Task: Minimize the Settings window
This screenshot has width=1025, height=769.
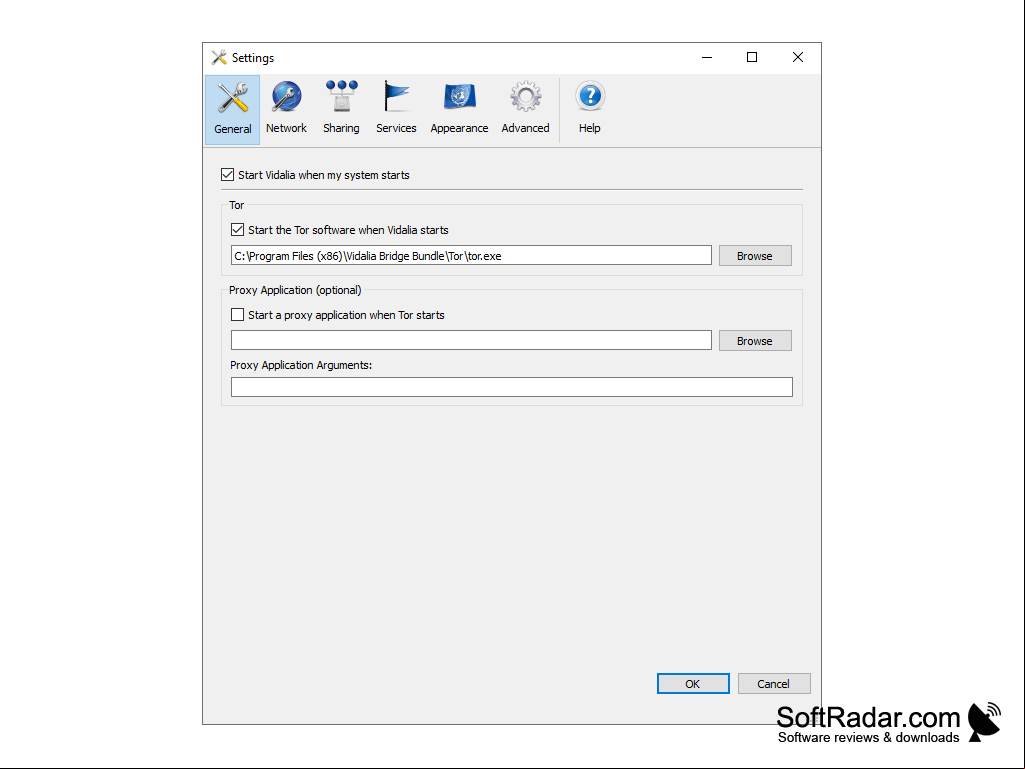Action: pyautogui.click(x=707, y=58)
